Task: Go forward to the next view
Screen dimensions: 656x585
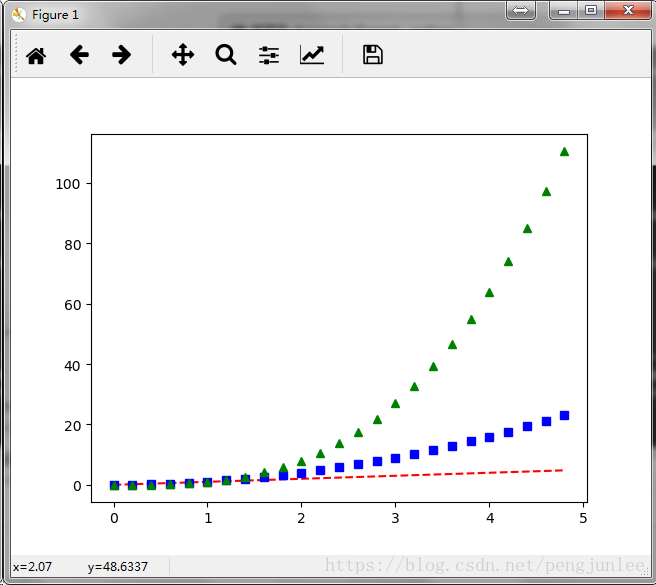Action: [122, 55]
